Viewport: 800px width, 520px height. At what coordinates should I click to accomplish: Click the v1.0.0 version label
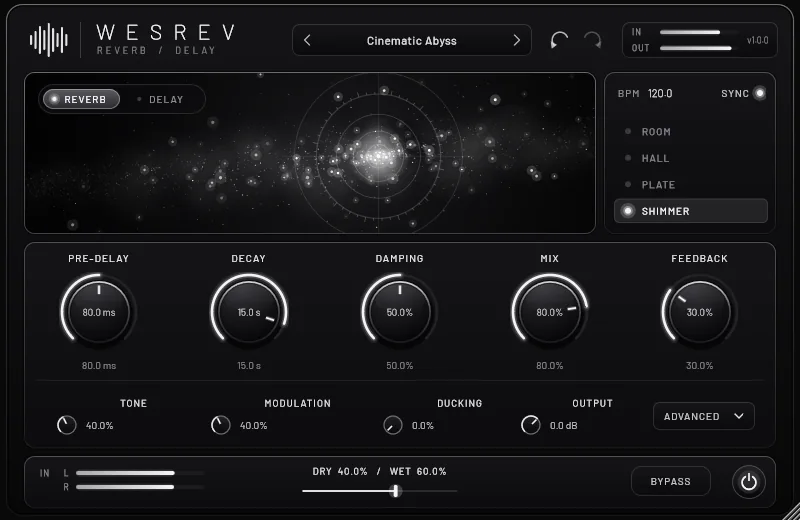(757, 40)
